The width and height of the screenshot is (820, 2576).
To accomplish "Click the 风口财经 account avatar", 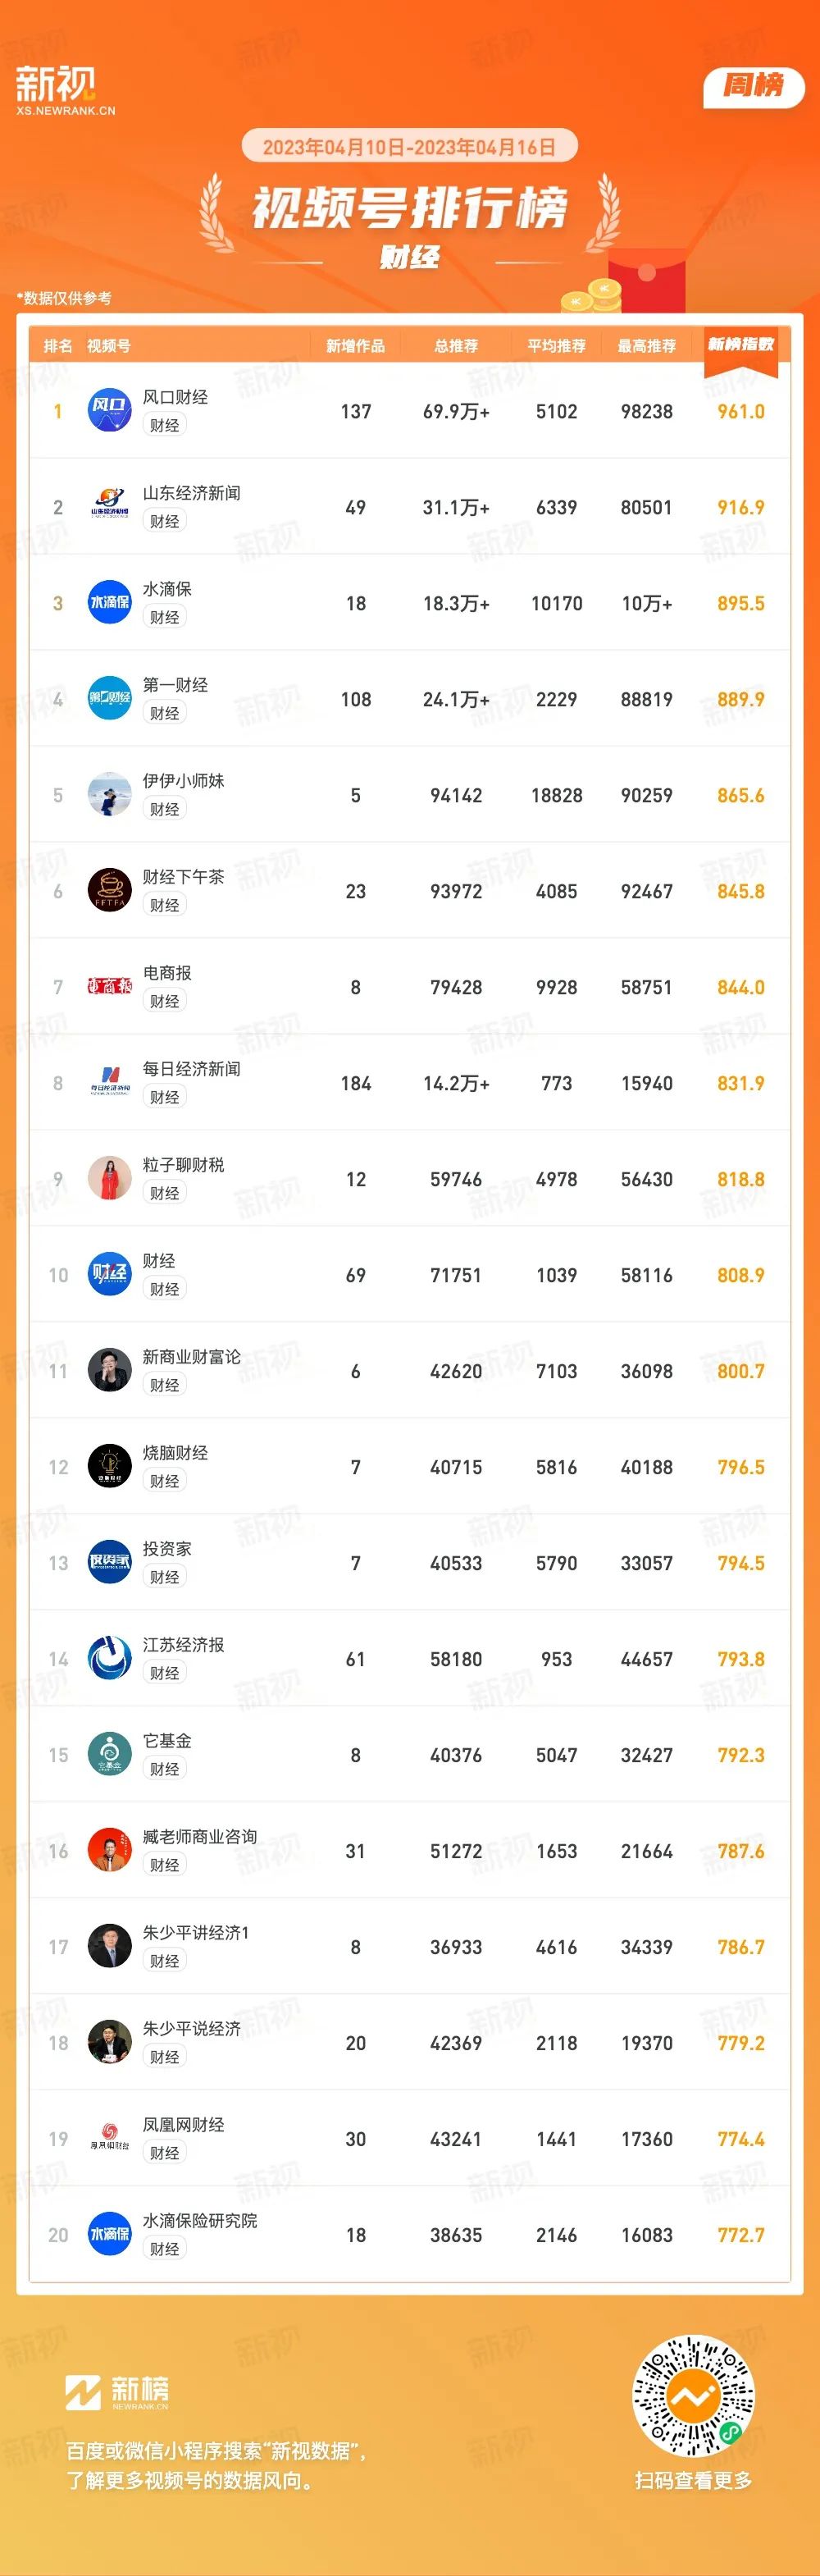I will tap(110, 411).
